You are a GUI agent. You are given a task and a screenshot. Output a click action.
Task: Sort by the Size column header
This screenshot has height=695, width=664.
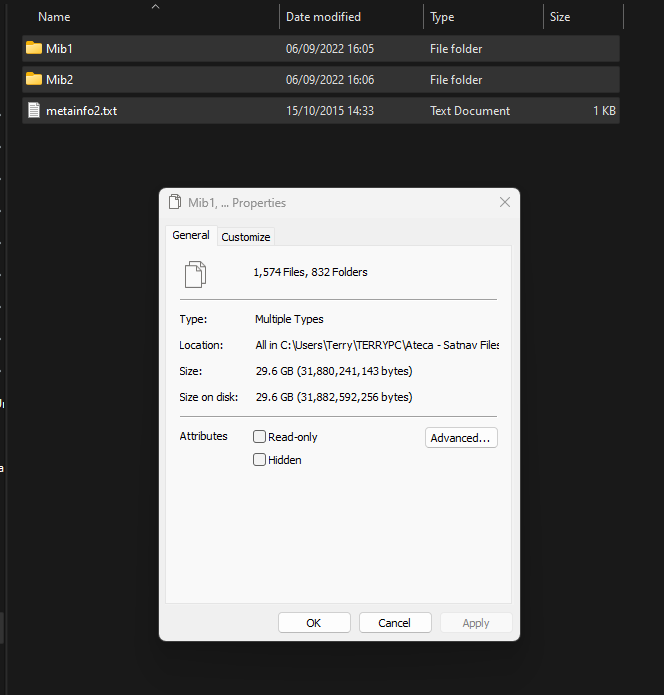click(560, 17)
